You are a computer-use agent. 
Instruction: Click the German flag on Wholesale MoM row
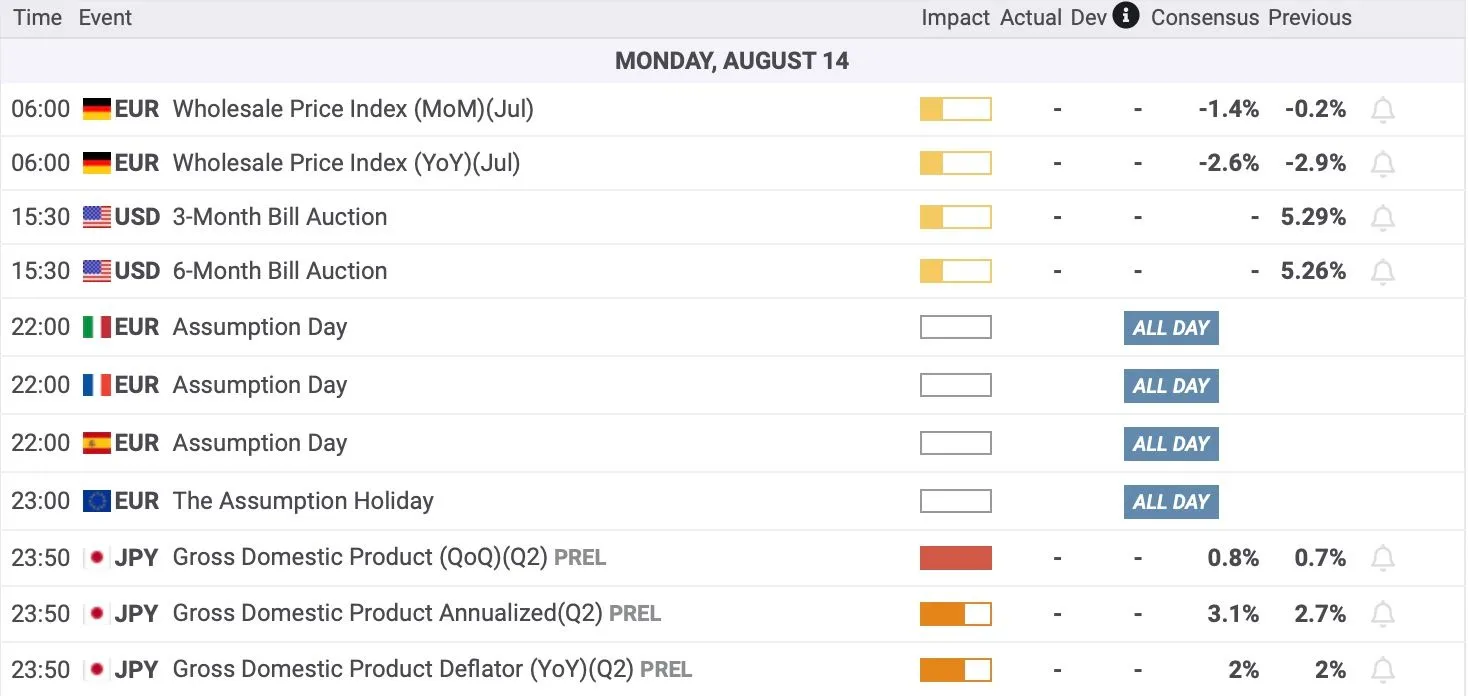tap(96, 109)
